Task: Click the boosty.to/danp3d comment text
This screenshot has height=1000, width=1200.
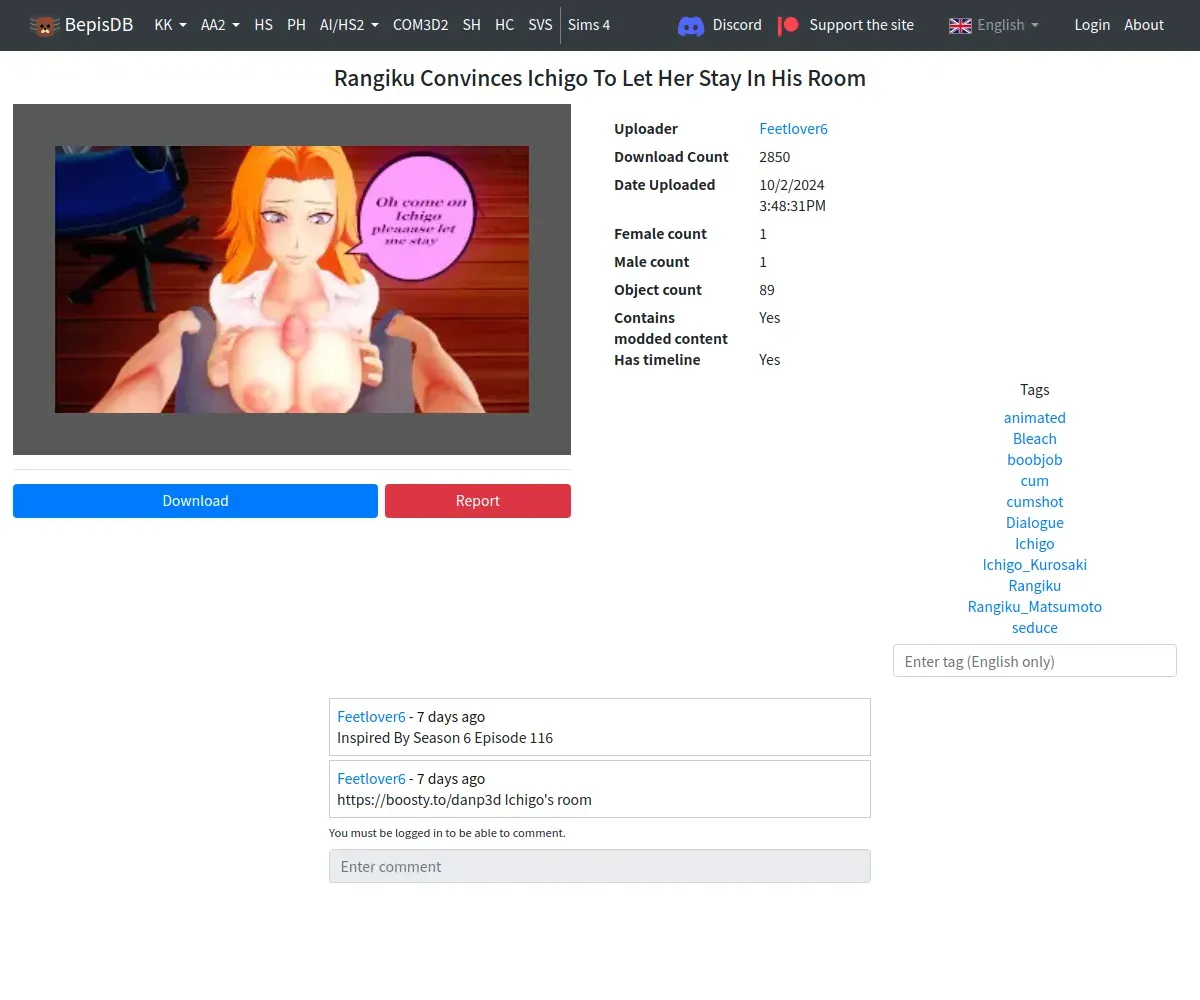Action: (x=464, y=800)
